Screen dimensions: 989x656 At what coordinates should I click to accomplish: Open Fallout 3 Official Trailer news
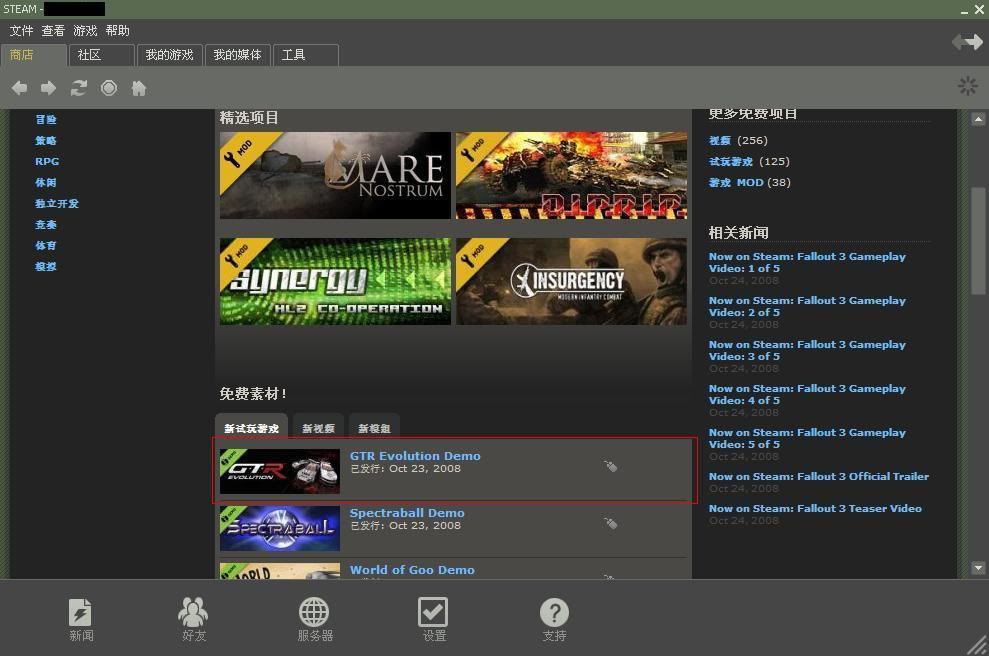click(819, 476)
